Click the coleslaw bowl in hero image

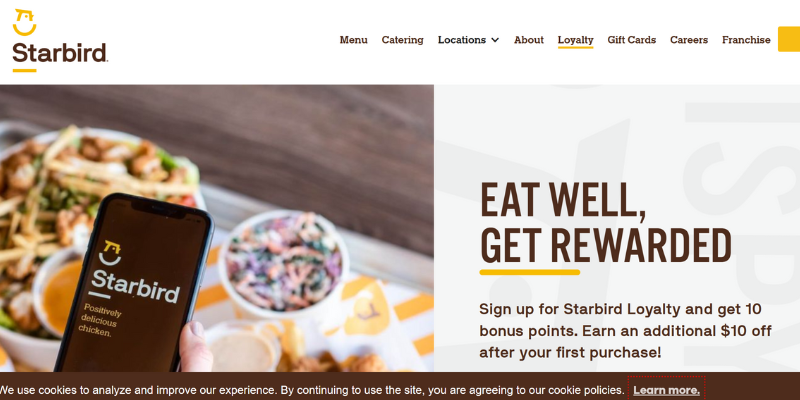(284, 262)
